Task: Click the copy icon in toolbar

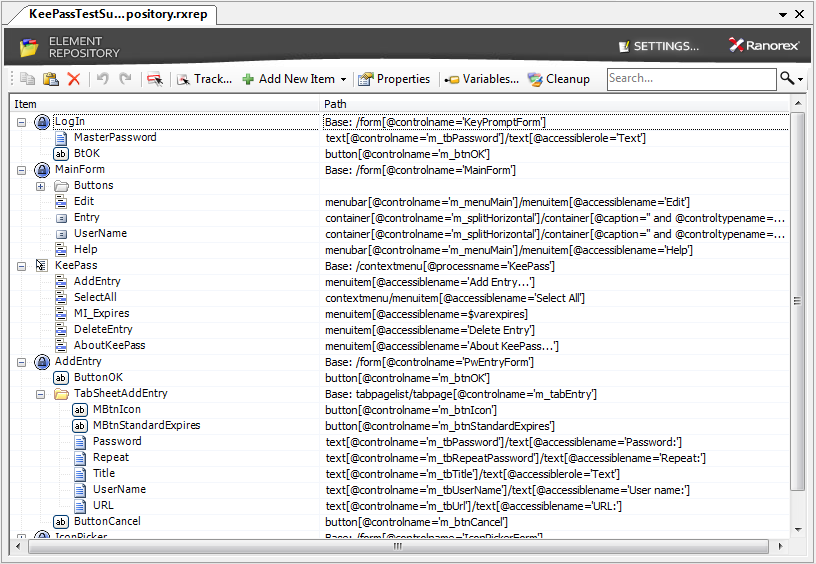Action: click(x=28, y=79)
